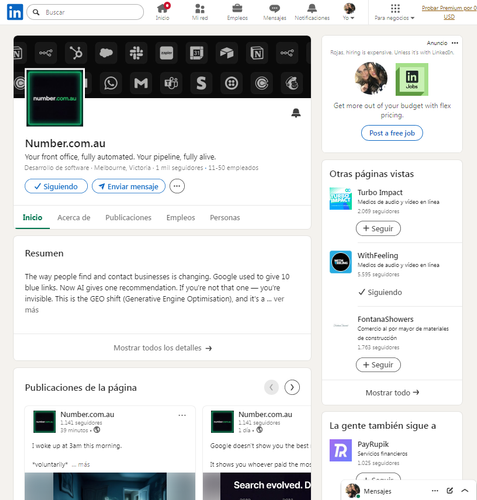Open first post Number.com.au avatar
The width and height of the screenshot is (477, 500).
[45, 422]
